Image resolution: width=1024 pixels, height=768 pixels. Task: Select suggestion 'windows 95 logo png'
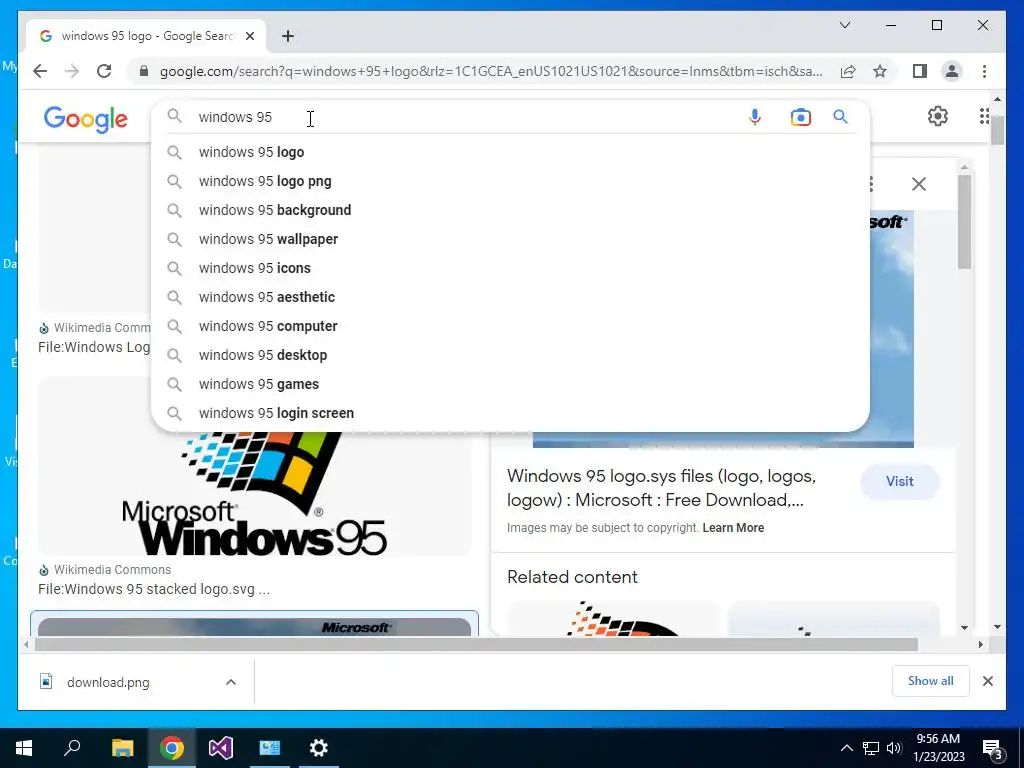click(510, 181)
